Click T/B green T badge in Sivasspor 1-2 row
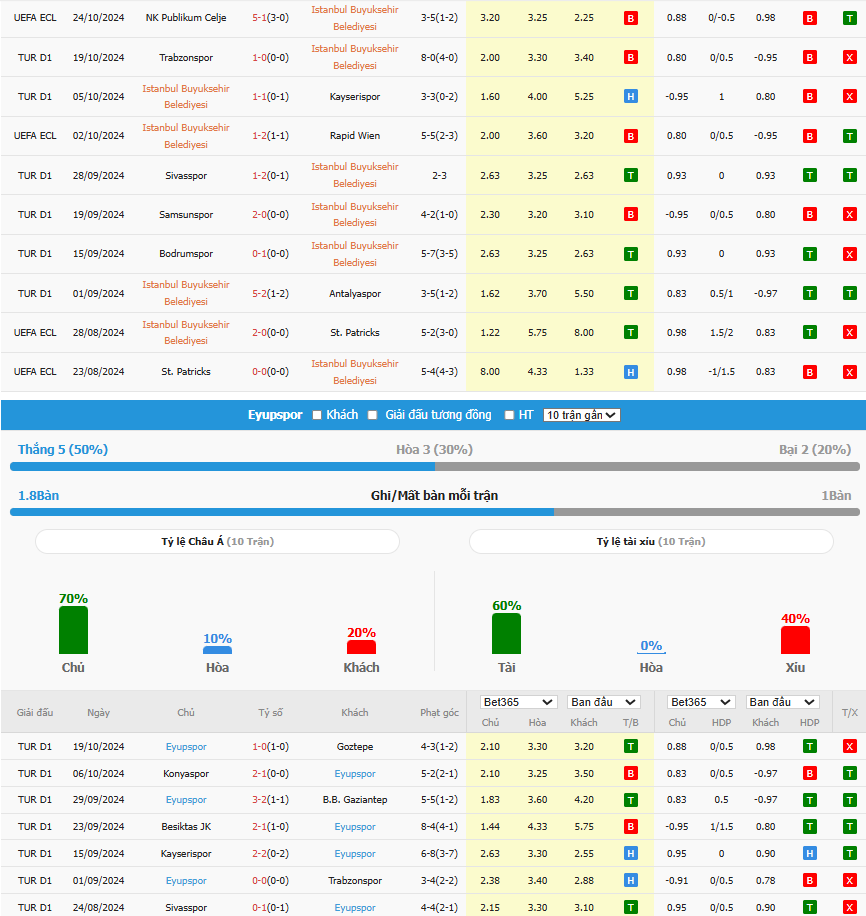This screenshot has width=866, height=916. tap(631, 175)
